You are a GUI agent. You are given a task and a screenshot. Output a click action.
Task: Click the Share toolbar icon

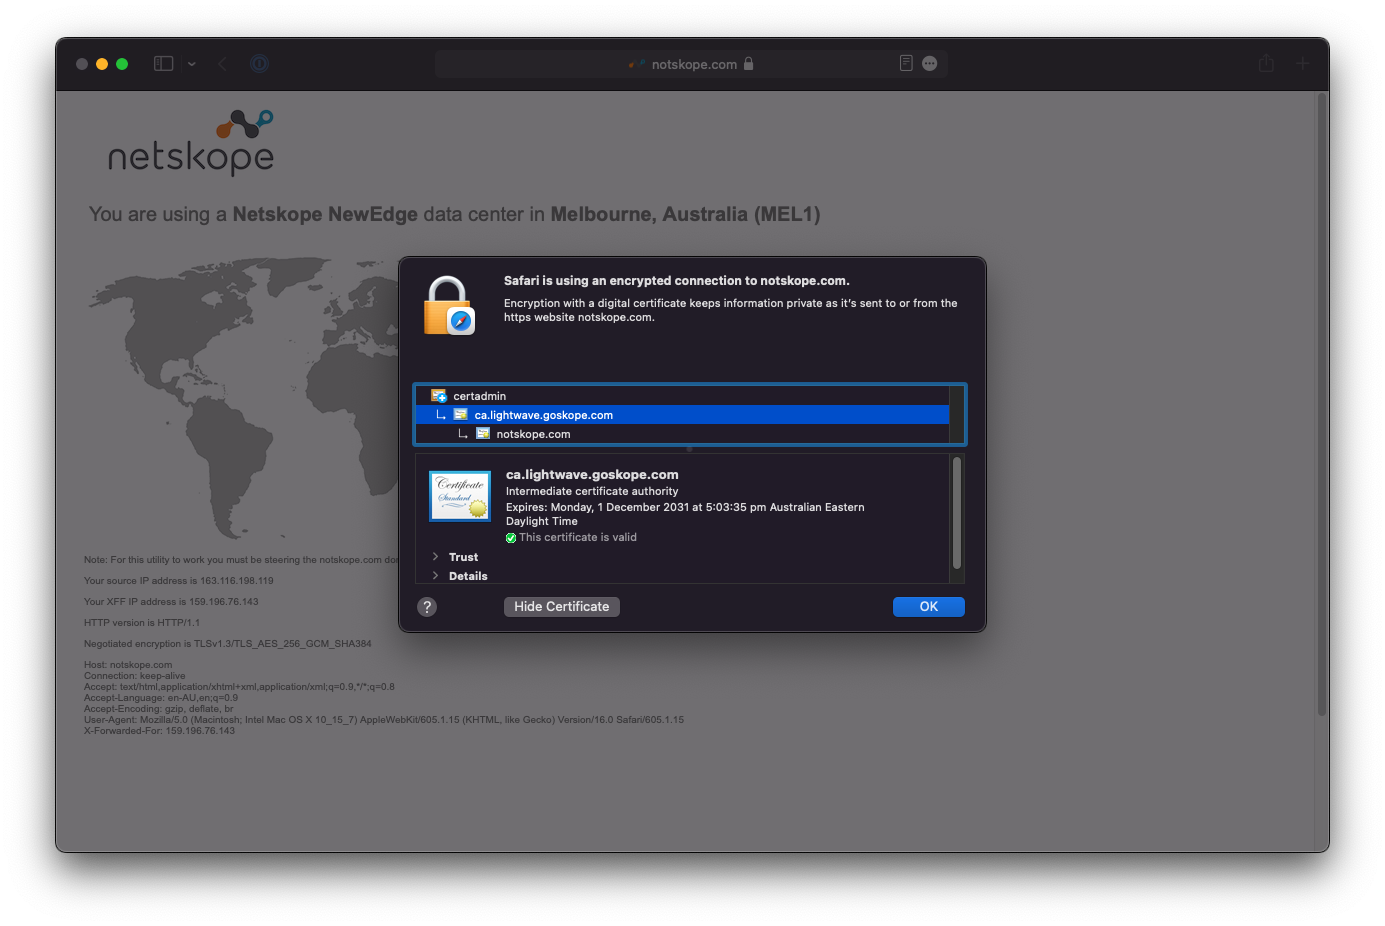pyautogui.click(x=1266, y=63)
